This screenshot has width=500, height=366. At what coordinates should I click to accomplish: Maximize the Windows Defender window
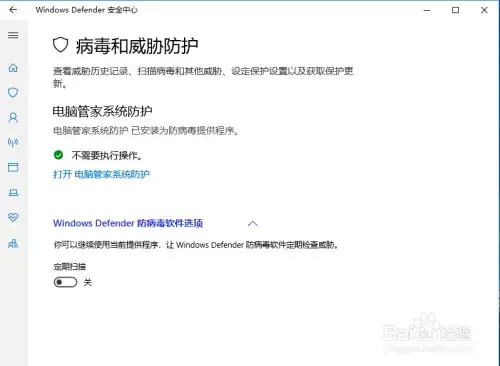(455, 10)
